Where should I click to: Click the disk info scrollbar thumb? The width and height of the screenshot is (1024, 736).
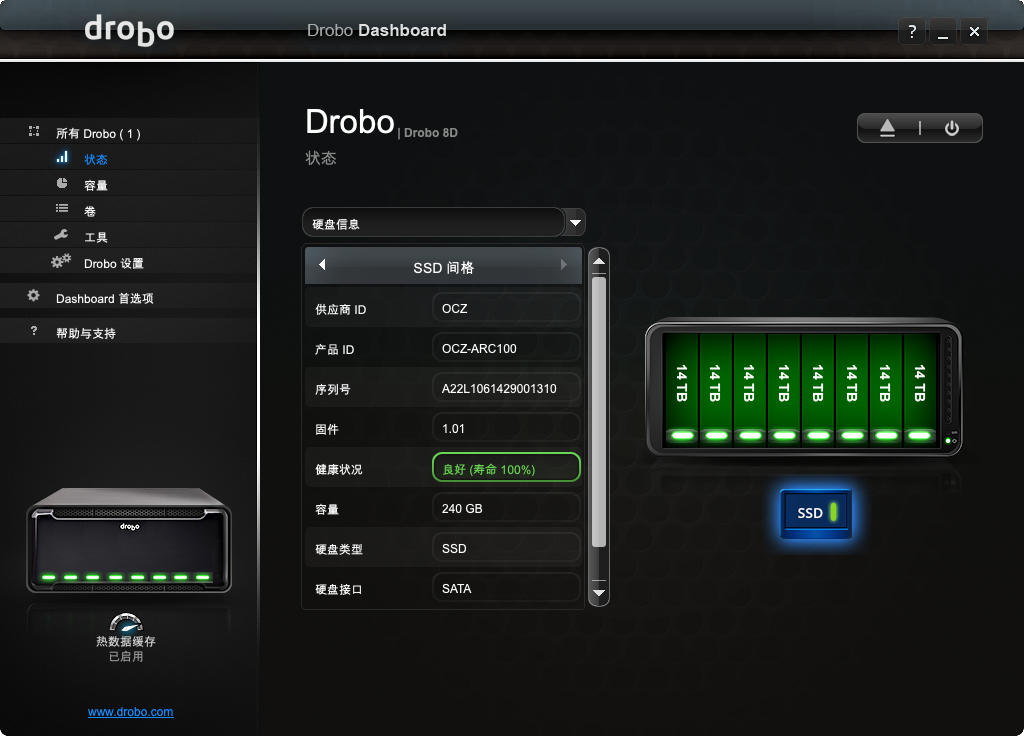[x=599, y=412]
